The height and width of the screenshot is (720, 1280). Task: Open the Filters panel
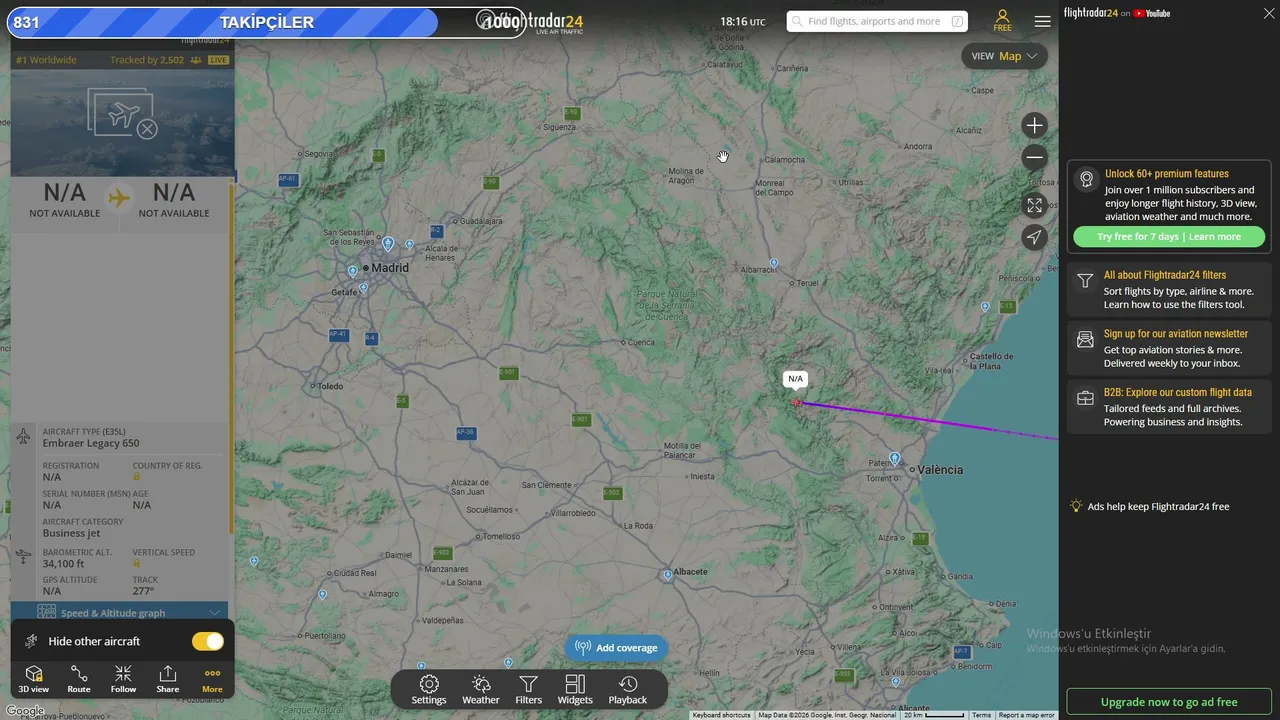[529, 689]
